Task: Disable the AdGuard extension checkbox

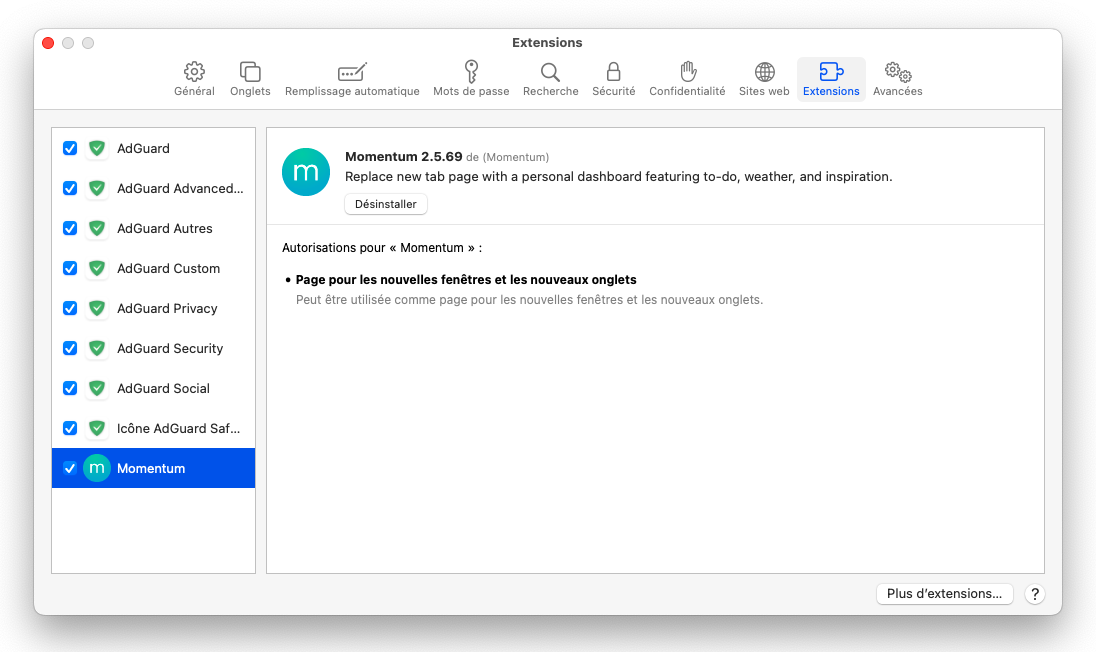Action: click(70, 148)
